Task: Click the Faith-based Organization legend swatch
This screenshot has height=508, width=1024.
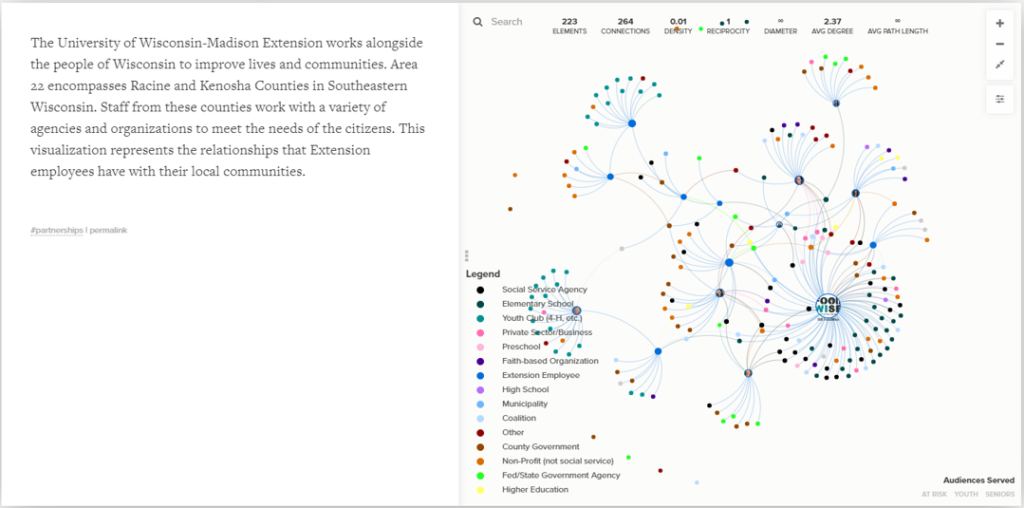Action: [x=481, y=361]
